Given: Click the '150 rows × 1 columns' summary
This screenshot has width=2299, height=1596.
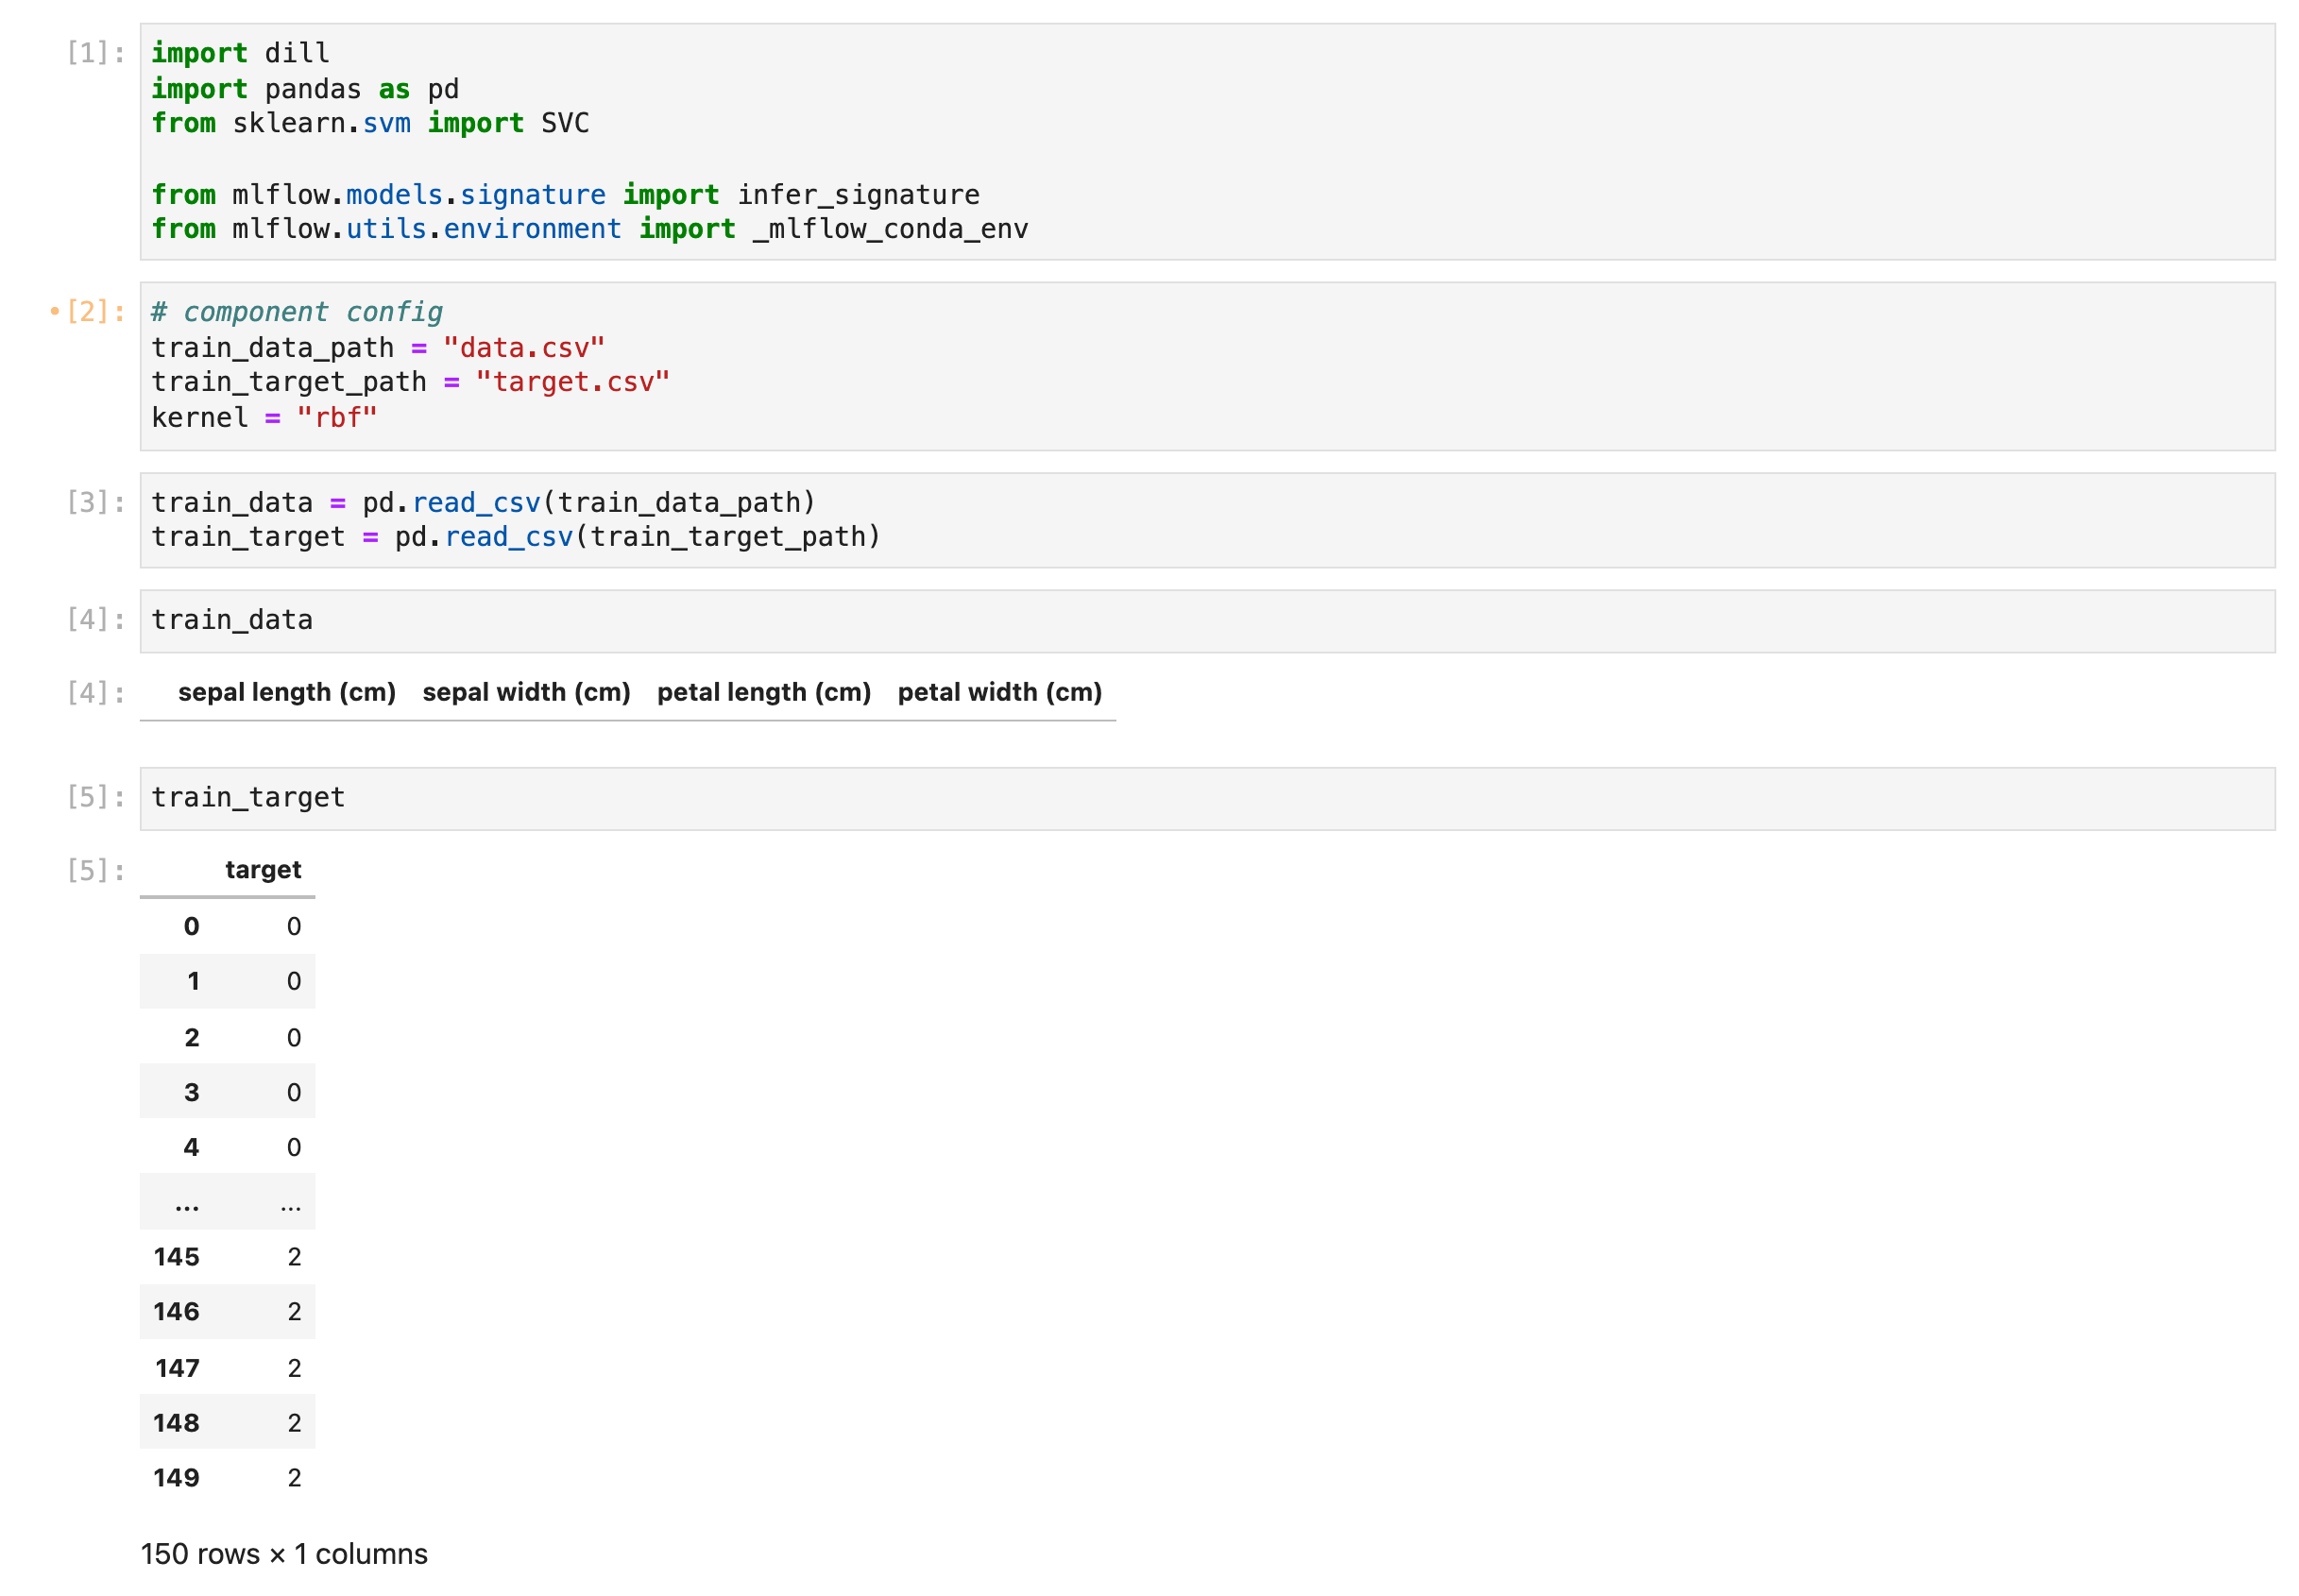Looking at the screenshot, I should coord(284,1554).
